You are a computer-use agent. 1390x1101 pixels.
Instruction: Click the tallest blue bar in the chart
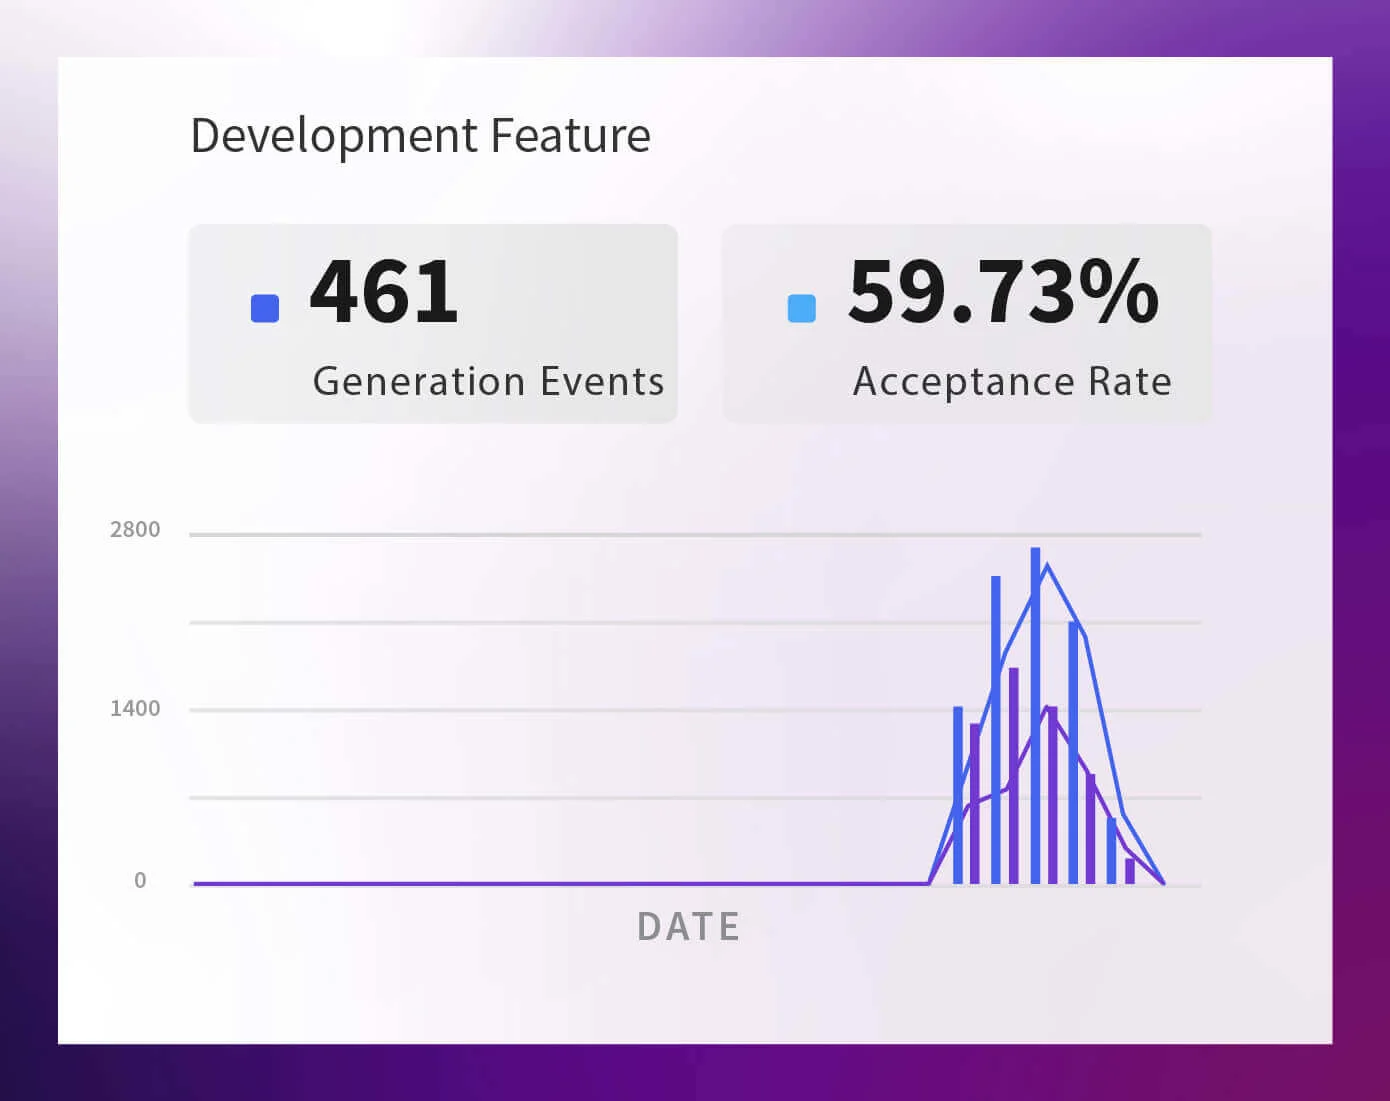(1035, 716)
